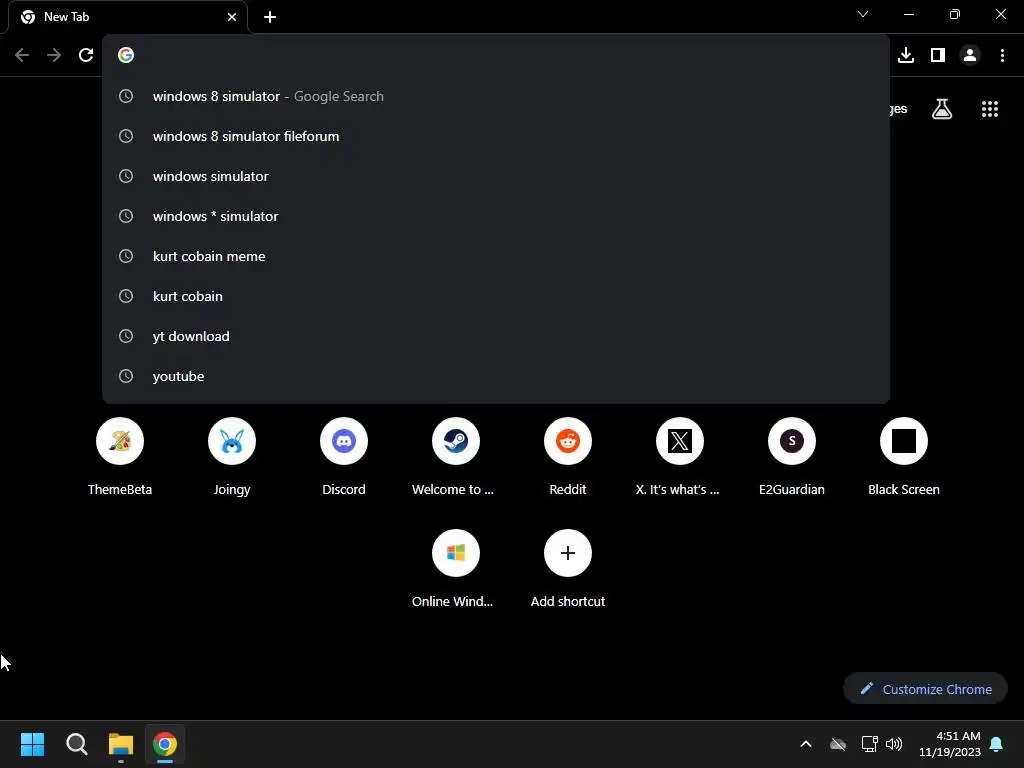Image resolution: width=1024 pixels, height=768 pixels.
Task: Toggle the Chrome side panel icon
Action: (938, 55)
